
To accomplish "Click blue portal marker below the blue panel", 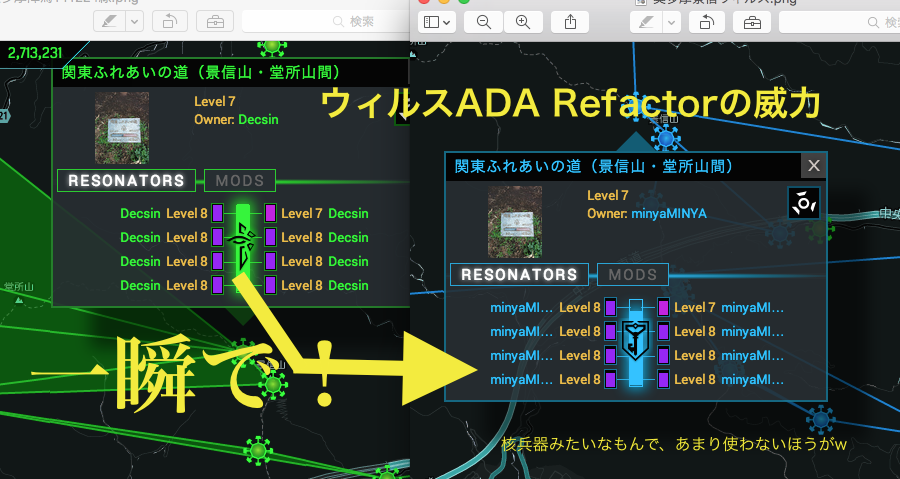I will 821,419.
